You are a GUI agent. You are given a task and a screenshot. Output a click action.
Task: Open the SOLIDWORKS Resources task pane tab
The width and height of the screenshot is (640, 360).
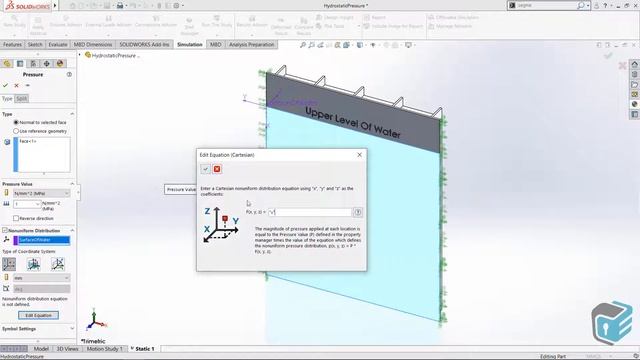tap(634, 64)
